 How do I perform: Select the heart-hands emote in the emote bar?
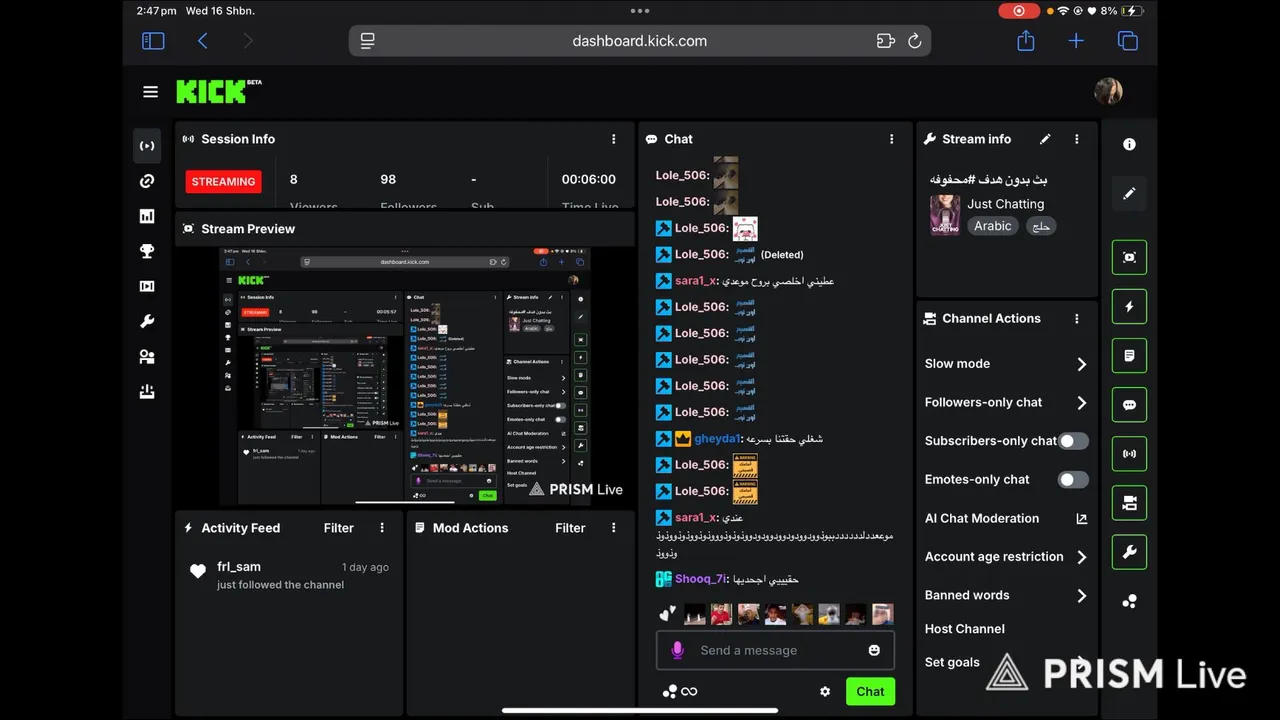(668, 614)
